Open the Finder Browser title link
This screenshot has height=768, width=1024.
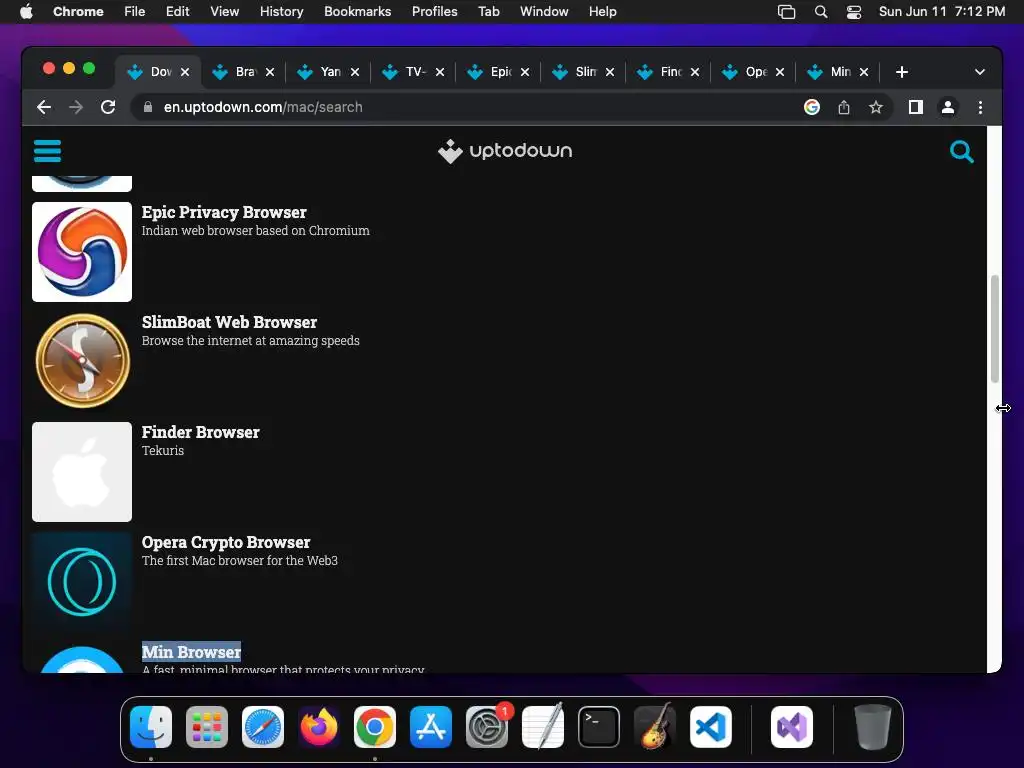point(200,432)
